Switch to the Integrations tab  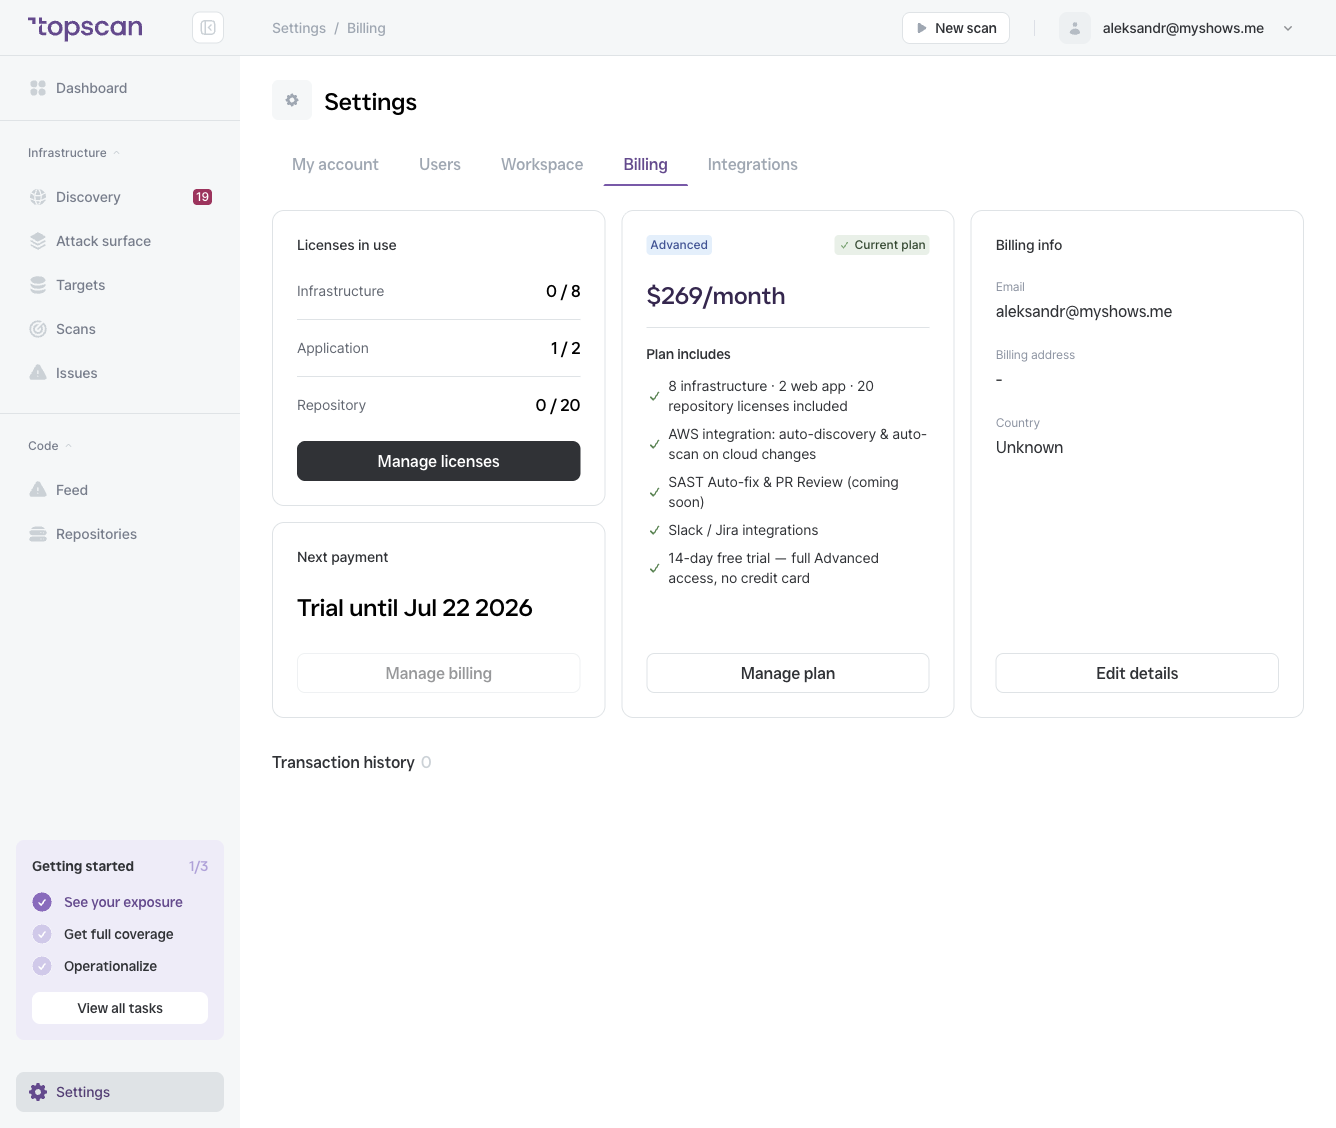[x=753, y=164]
